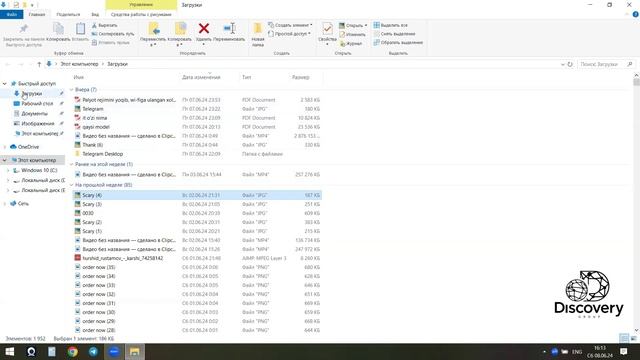Show hidden tray icons arrow
The image size is (640, 360).
(x=544, y=351)
